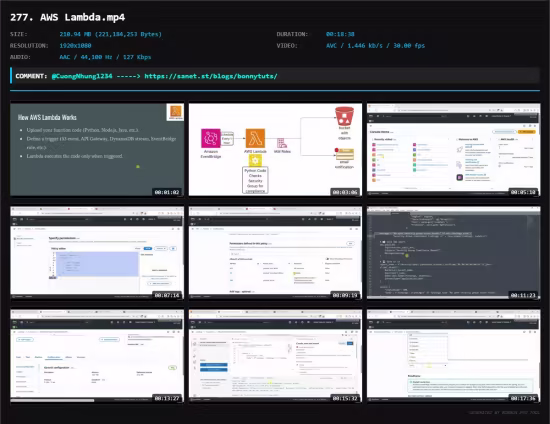The image size is (550, 424).
Task: Open the AWS Console Home thumbnail at 00:05:10
Action: tap(454, 150)
